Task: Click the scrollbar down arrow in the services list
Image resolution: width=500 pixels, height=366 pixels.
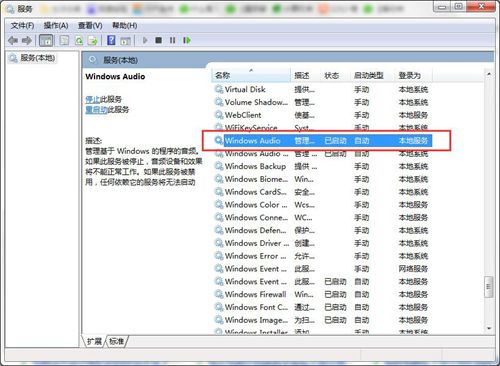Action: [x=489, y=329]
